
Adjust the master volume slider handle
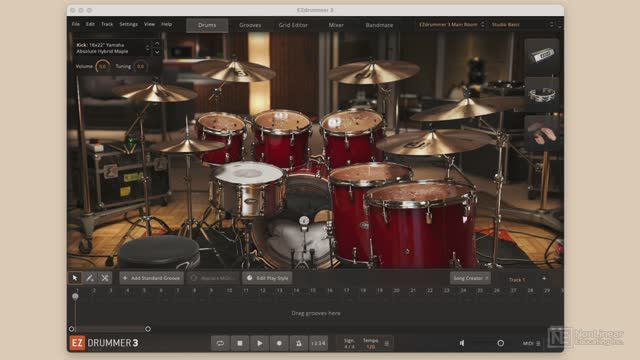pyautogui.click(x=500, y=343)
